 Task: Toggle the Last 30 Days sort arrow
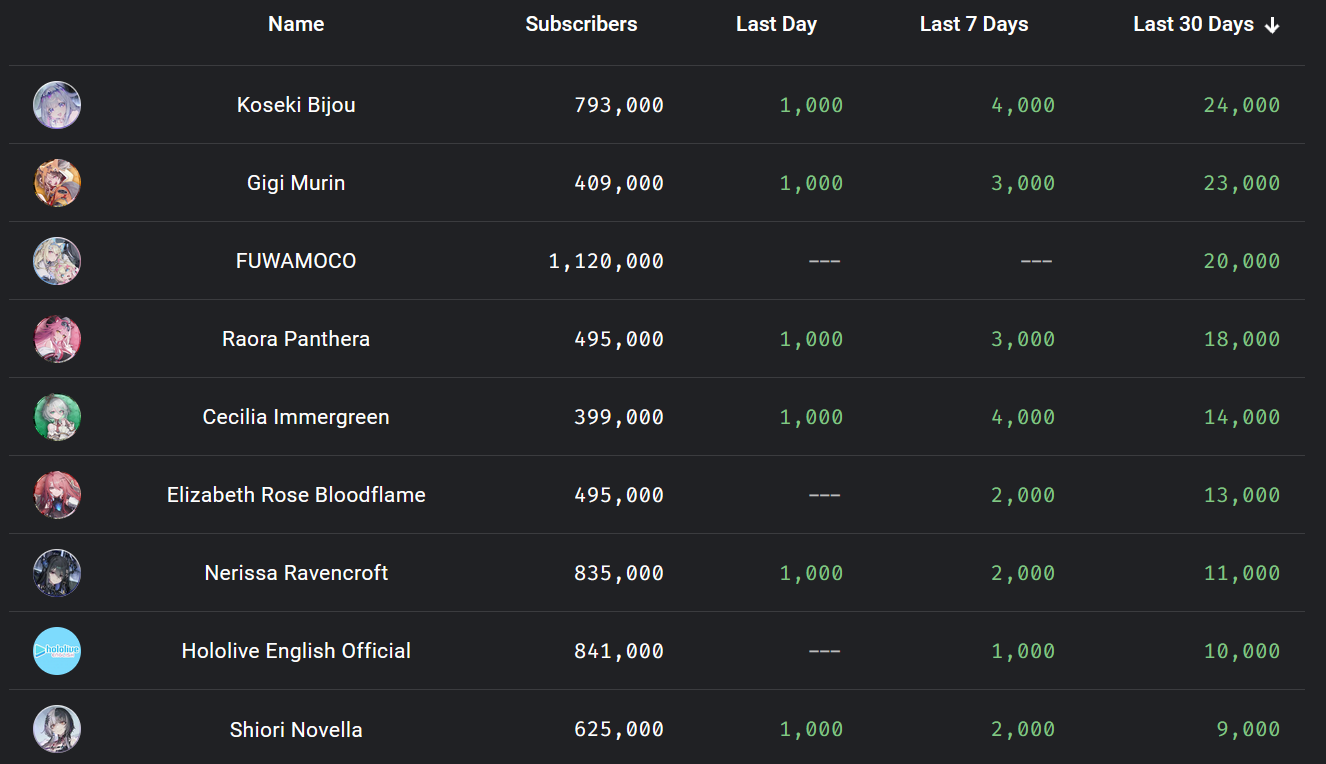[1272, 26]
